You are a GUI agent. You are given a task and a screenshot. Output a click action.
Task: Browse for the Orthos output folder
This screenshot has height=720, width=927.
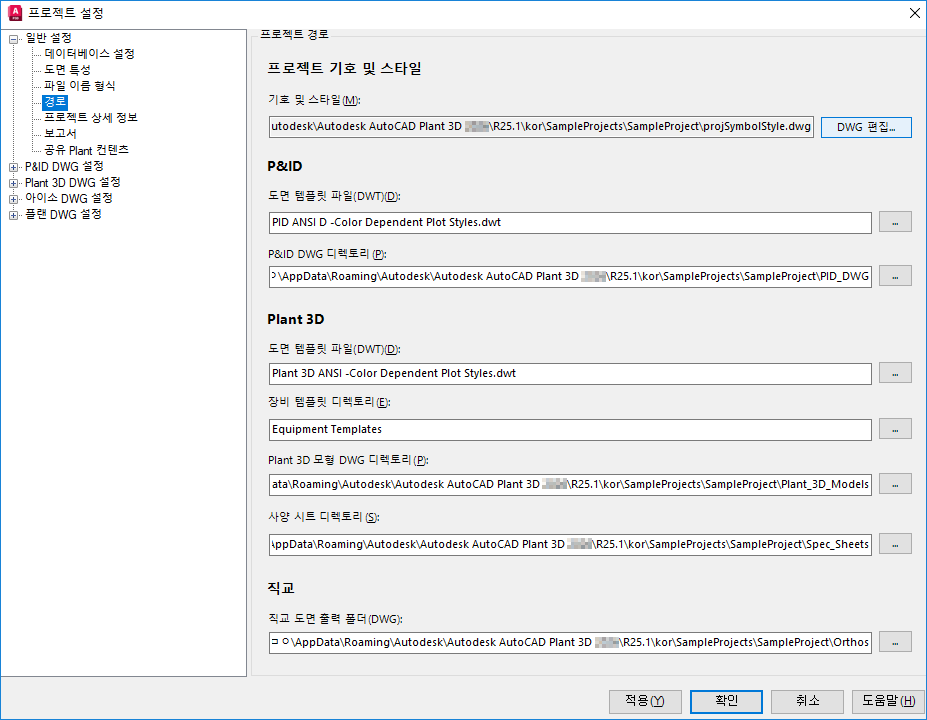point(895,642)
